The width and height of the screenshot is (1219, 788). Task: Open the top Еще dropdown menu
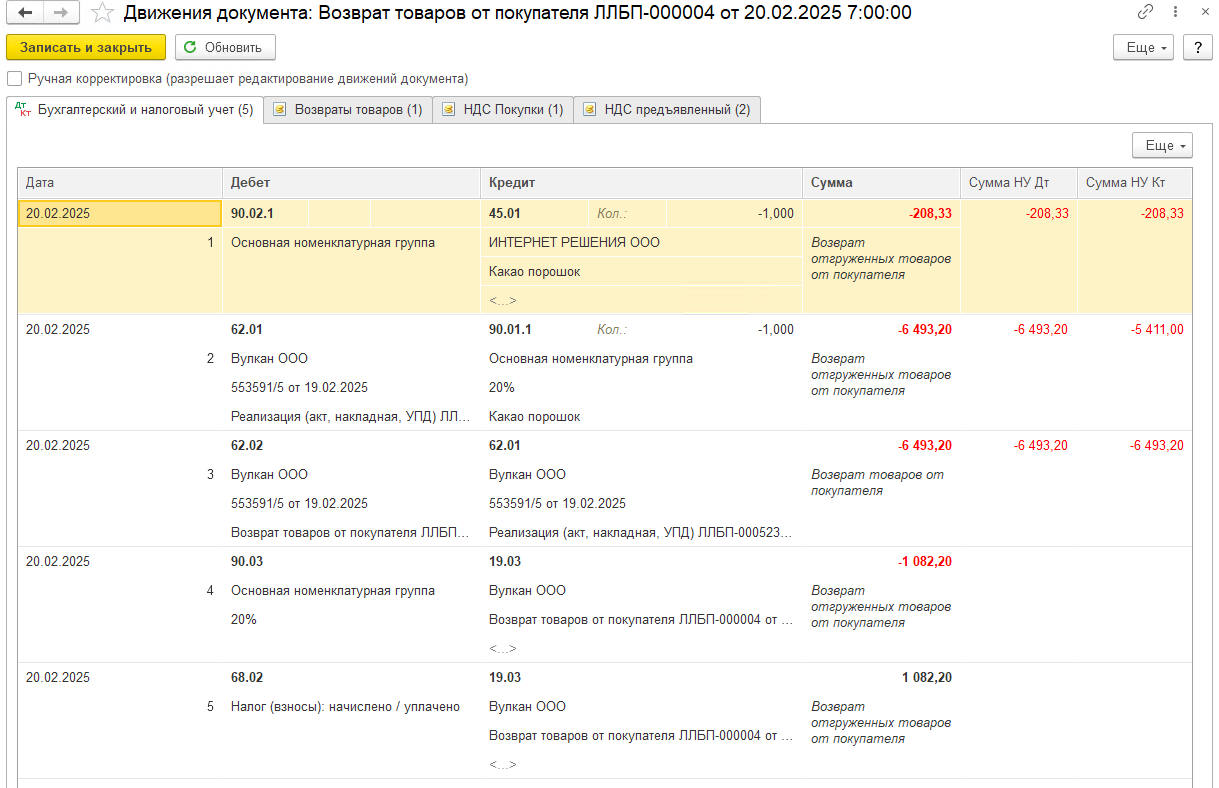(x=1144, y=47)
